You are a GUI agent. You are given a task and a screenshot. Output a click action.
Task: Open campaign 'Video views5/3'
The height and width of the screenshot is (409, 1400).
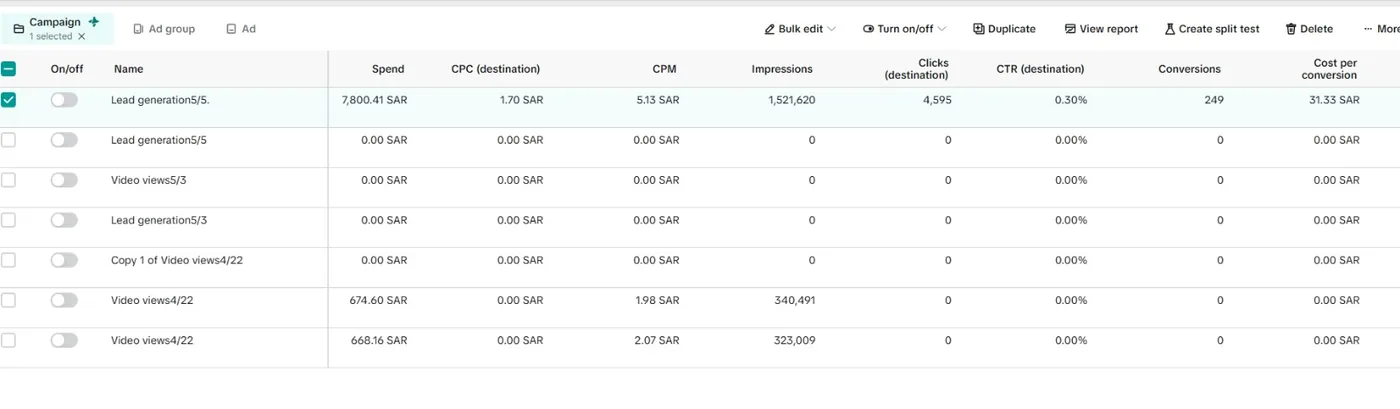tap(149, 180)
